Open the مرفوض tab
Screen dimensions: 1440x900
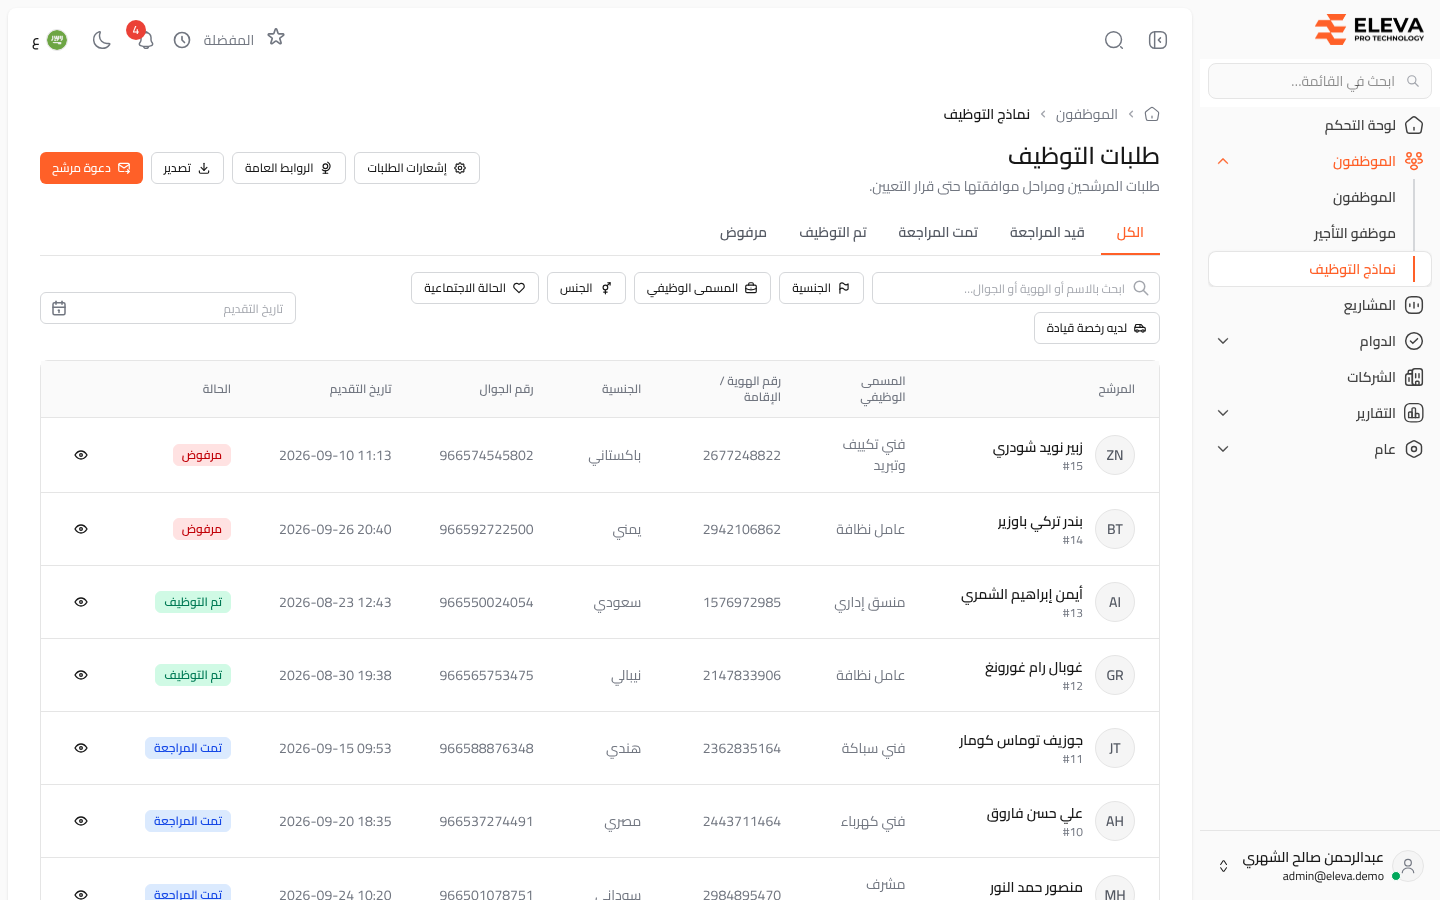point(743,232)
